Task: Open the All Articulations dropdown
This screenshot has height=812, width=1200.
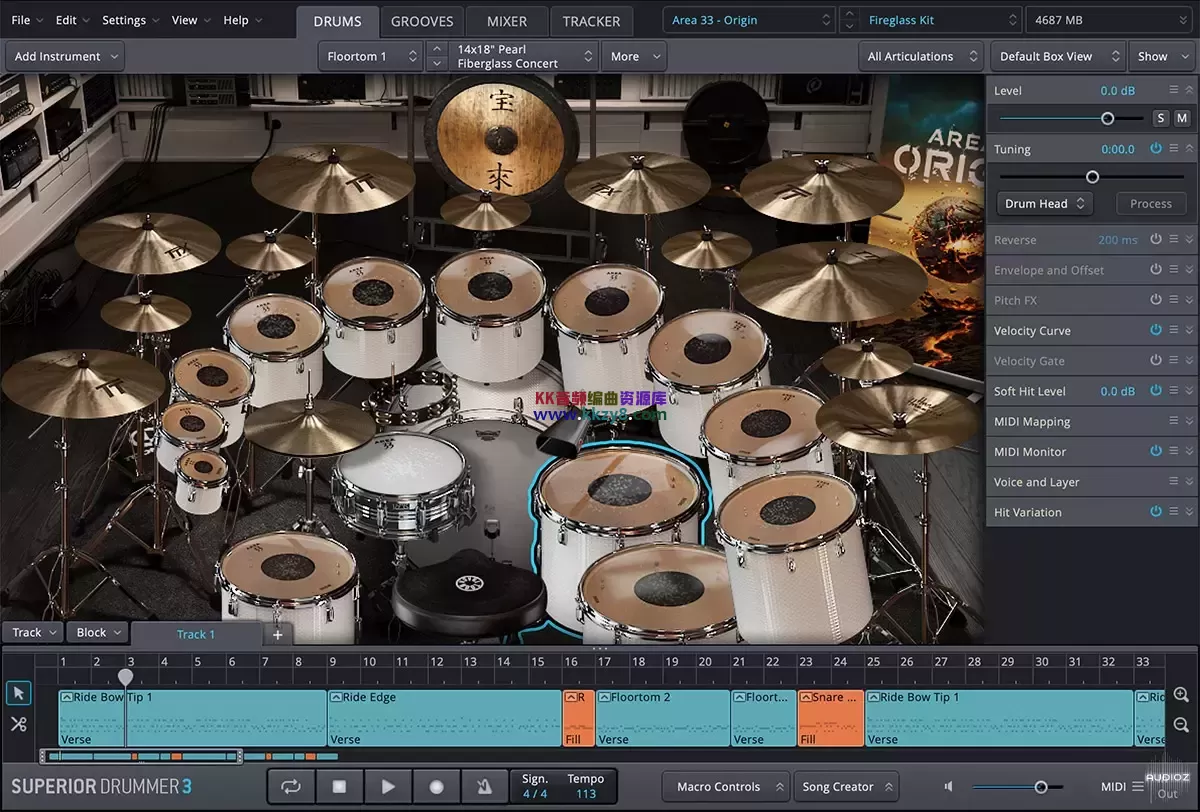Action: point(921,56)
